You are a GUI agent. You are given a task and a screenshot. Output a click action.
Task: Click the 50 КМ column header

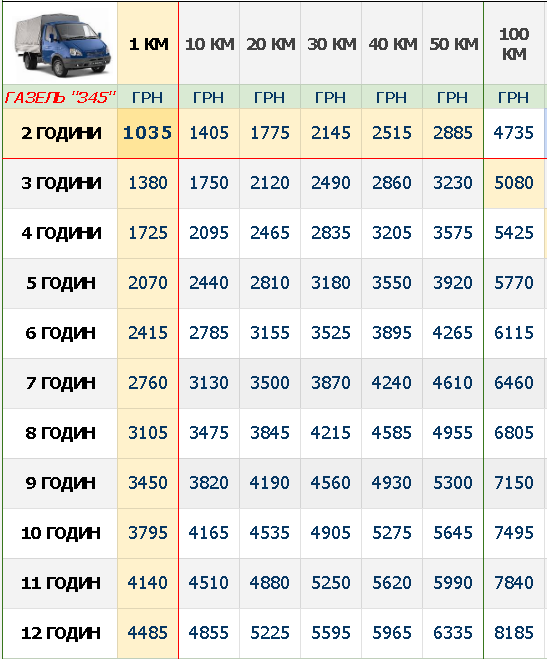[454, 44]
